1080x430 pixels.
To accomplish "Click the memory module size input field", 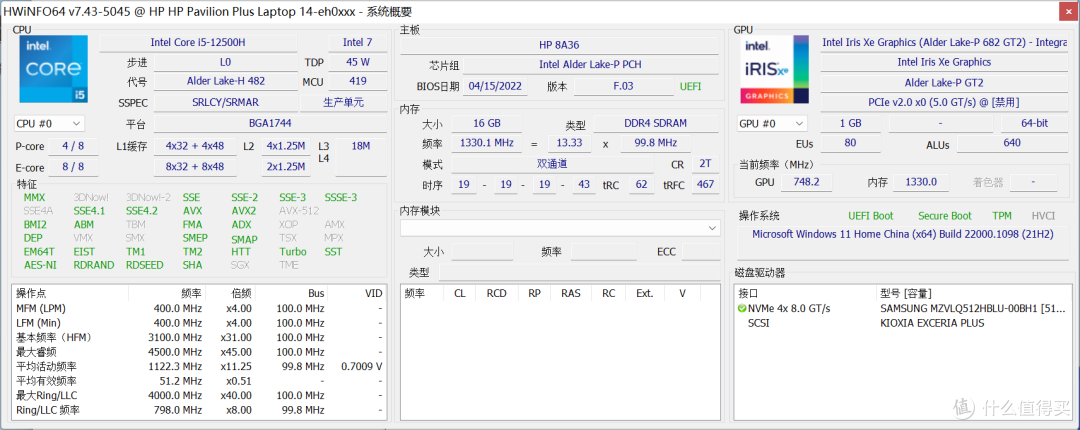I will (482, 252).
